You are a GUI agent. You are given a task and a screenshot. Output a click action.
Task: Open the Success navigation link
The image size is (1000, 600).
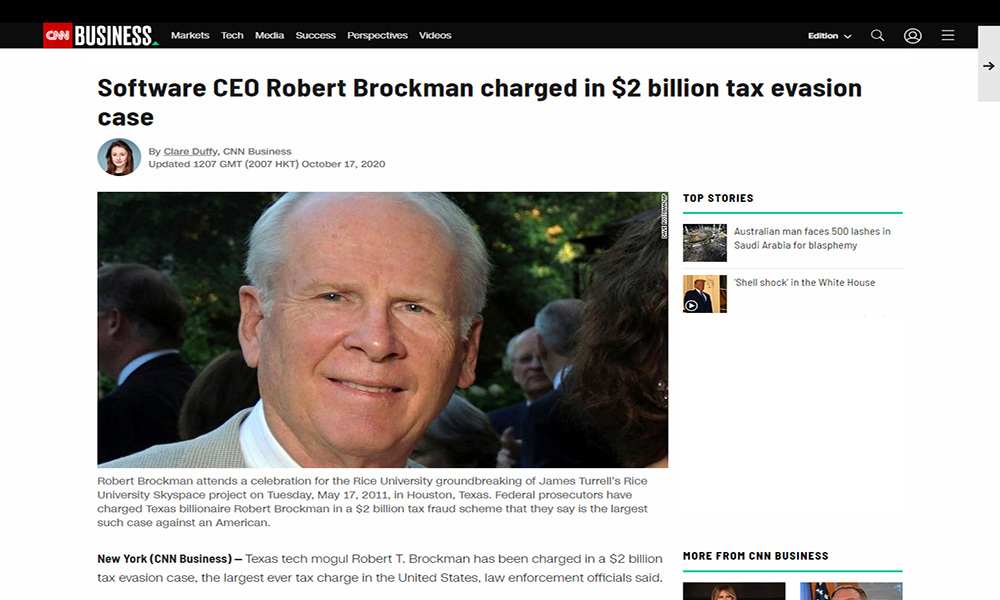(x=315, y=35)
